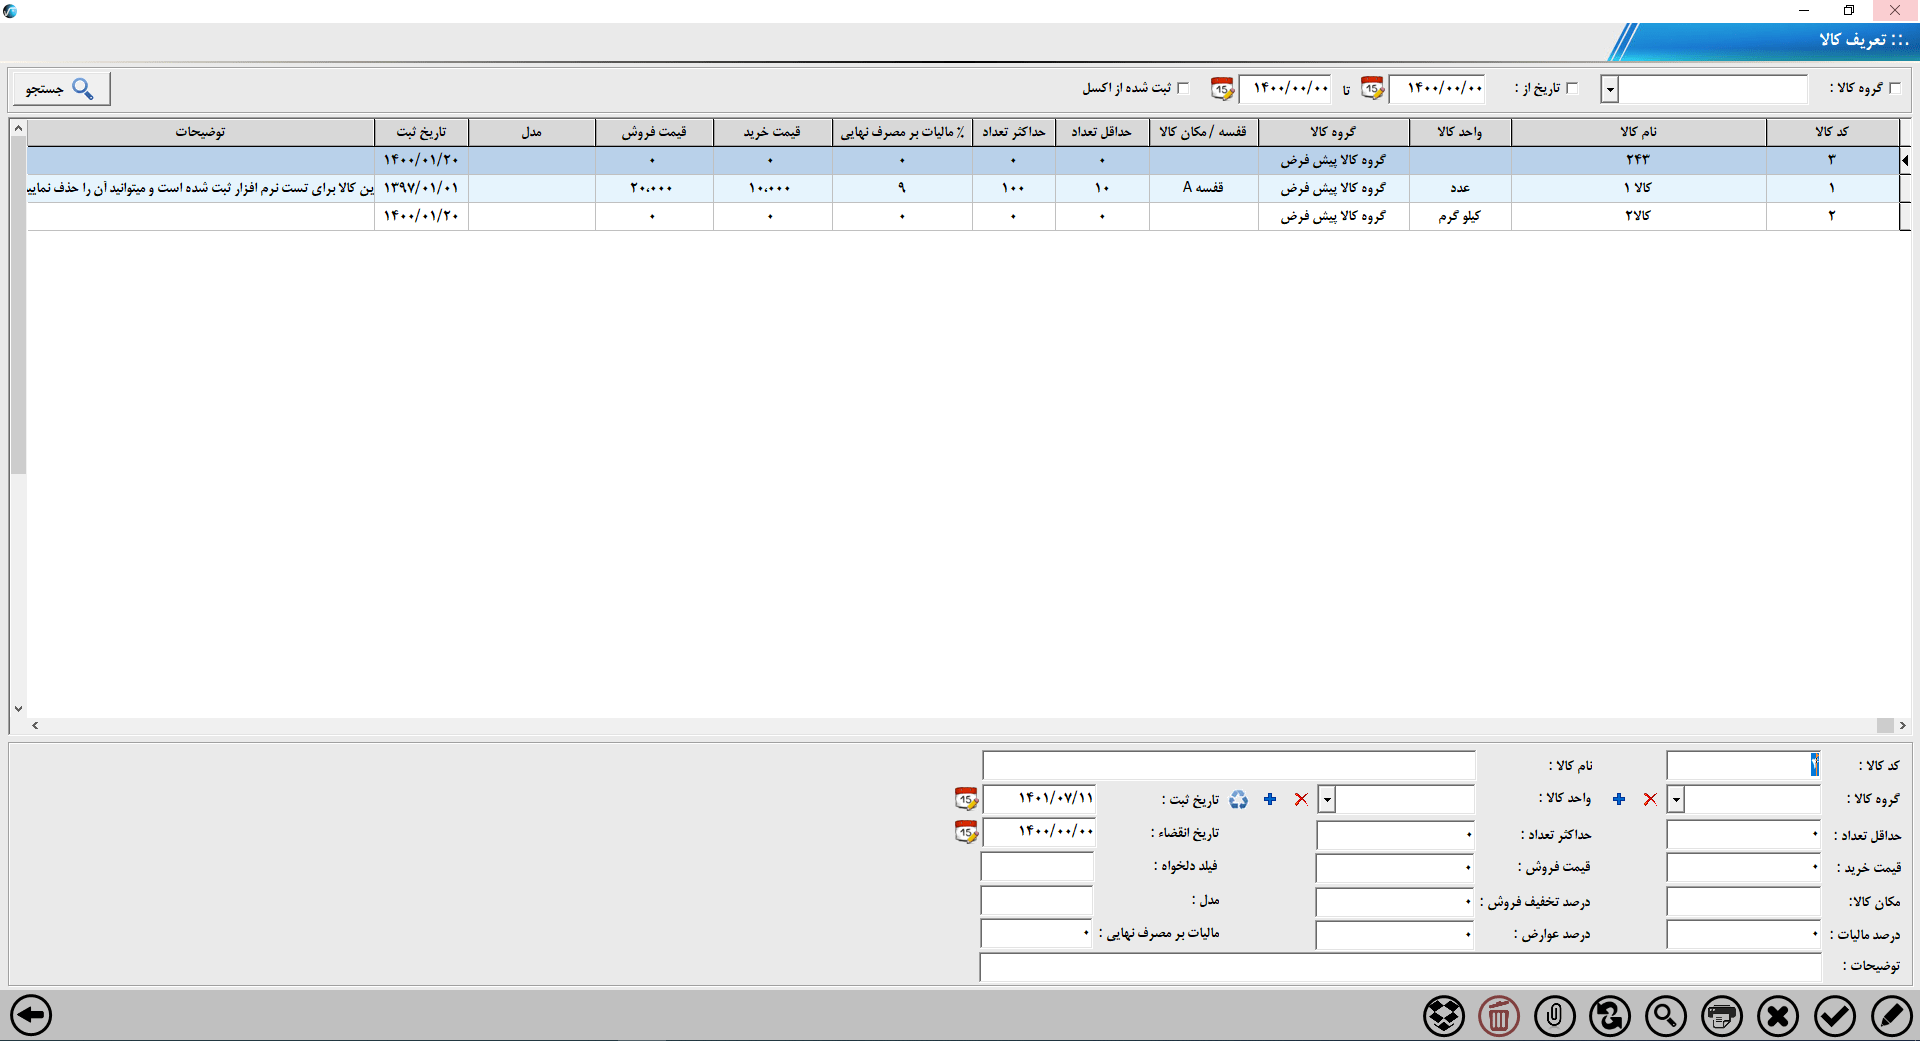This screenshot has height=1041, width=1920.
Task: Click the printer icon in bottom toolbar
Action: (x=1722, y=1016)
